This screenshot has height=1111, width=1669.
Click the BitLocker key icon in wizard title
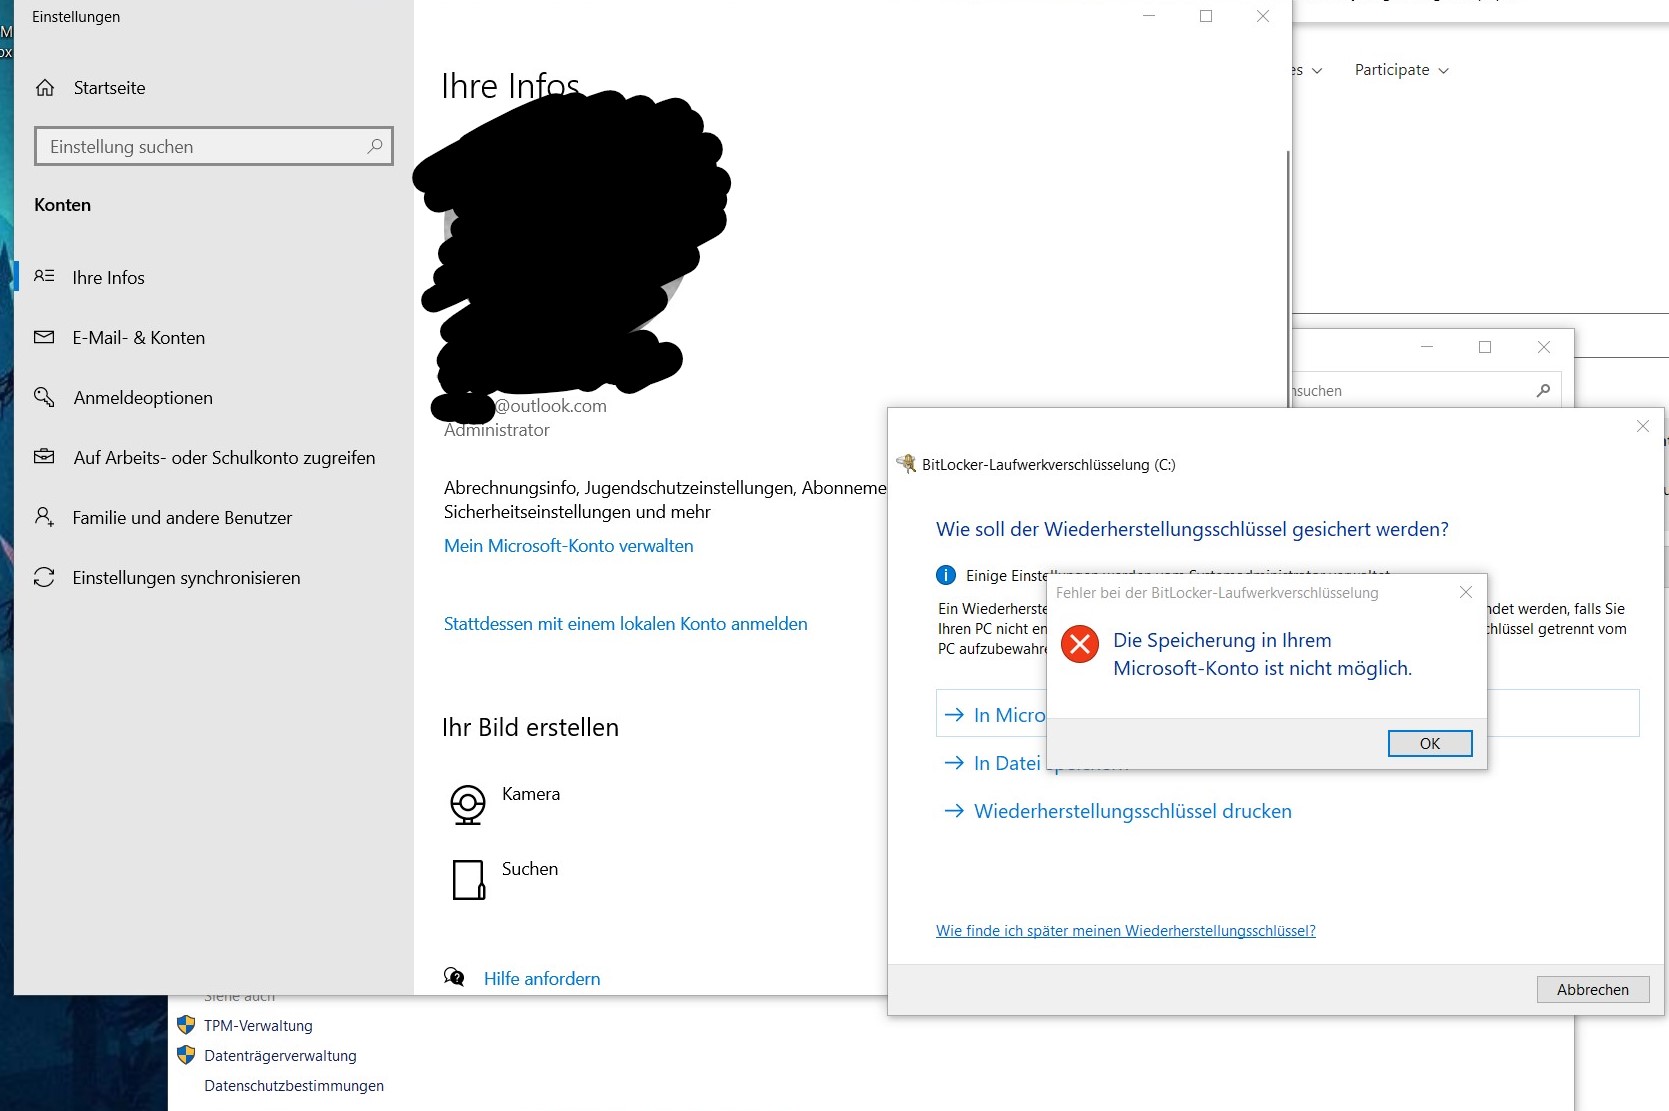[906, 463]
